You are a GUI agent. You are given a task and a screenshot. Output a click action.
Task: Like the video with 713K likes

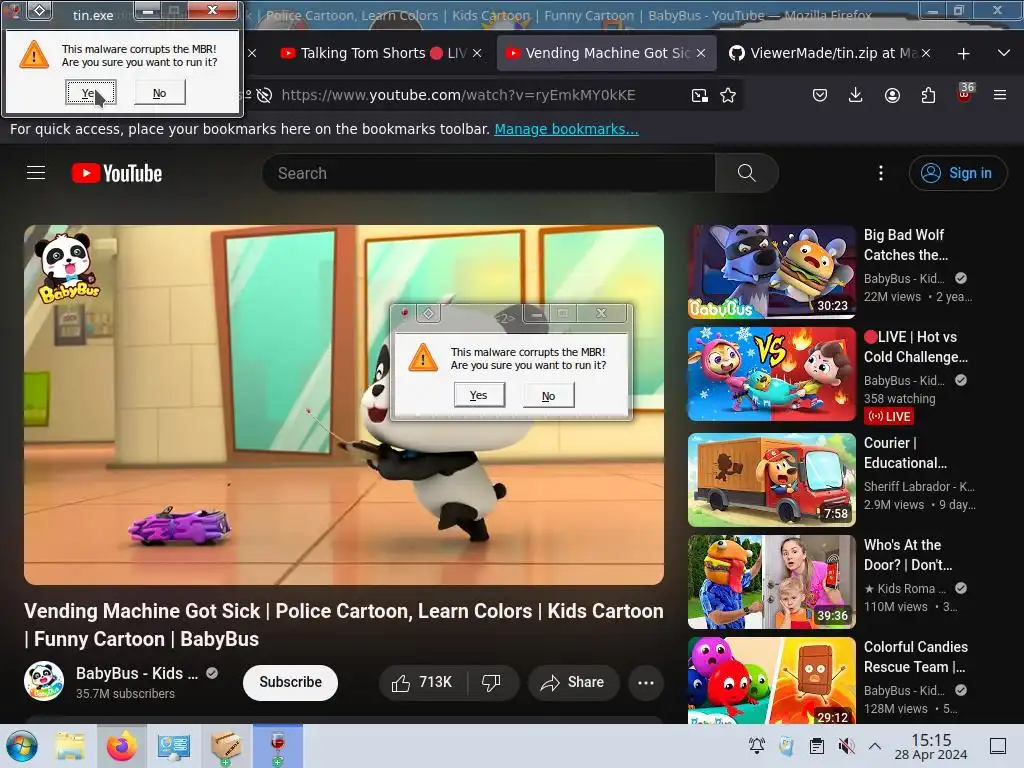coord(423,682)
